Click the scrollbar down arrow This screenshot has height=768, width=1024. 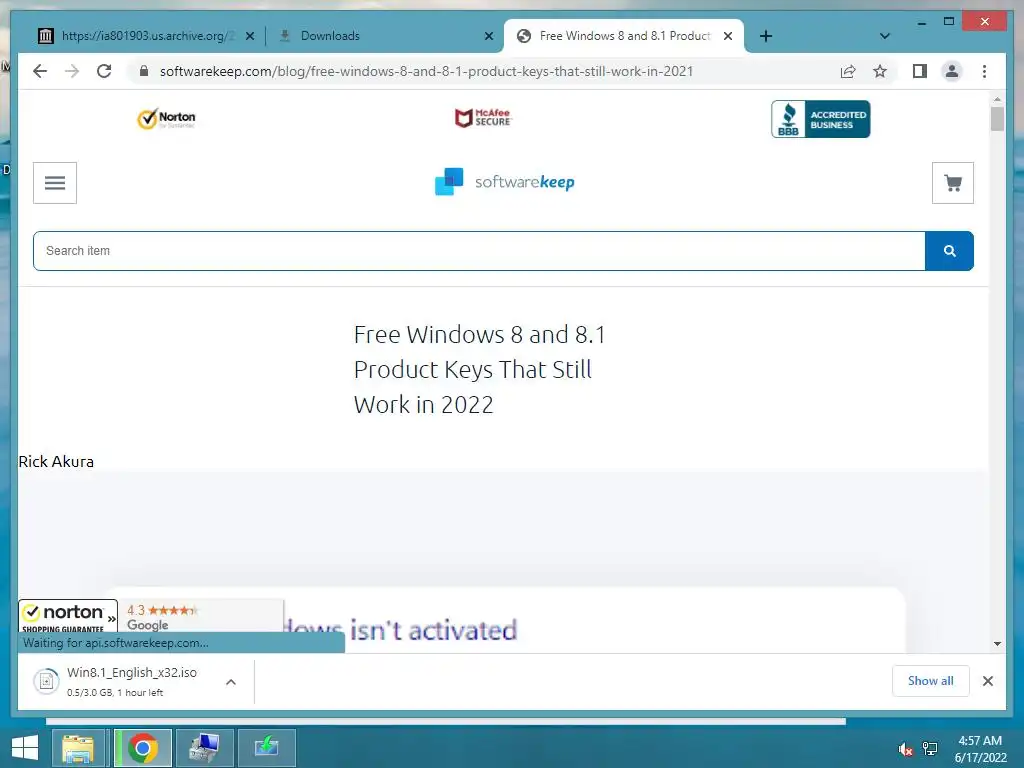[997, 643]
